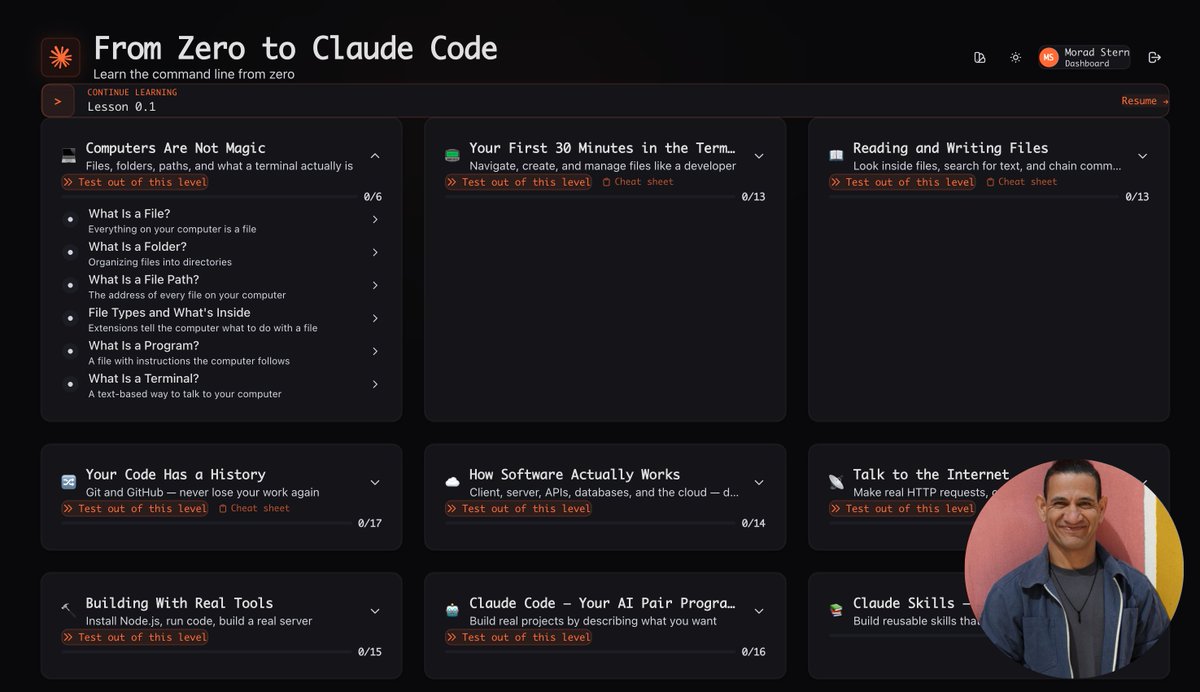Test out of the Your Code Has a History level

tap(135, 509)
